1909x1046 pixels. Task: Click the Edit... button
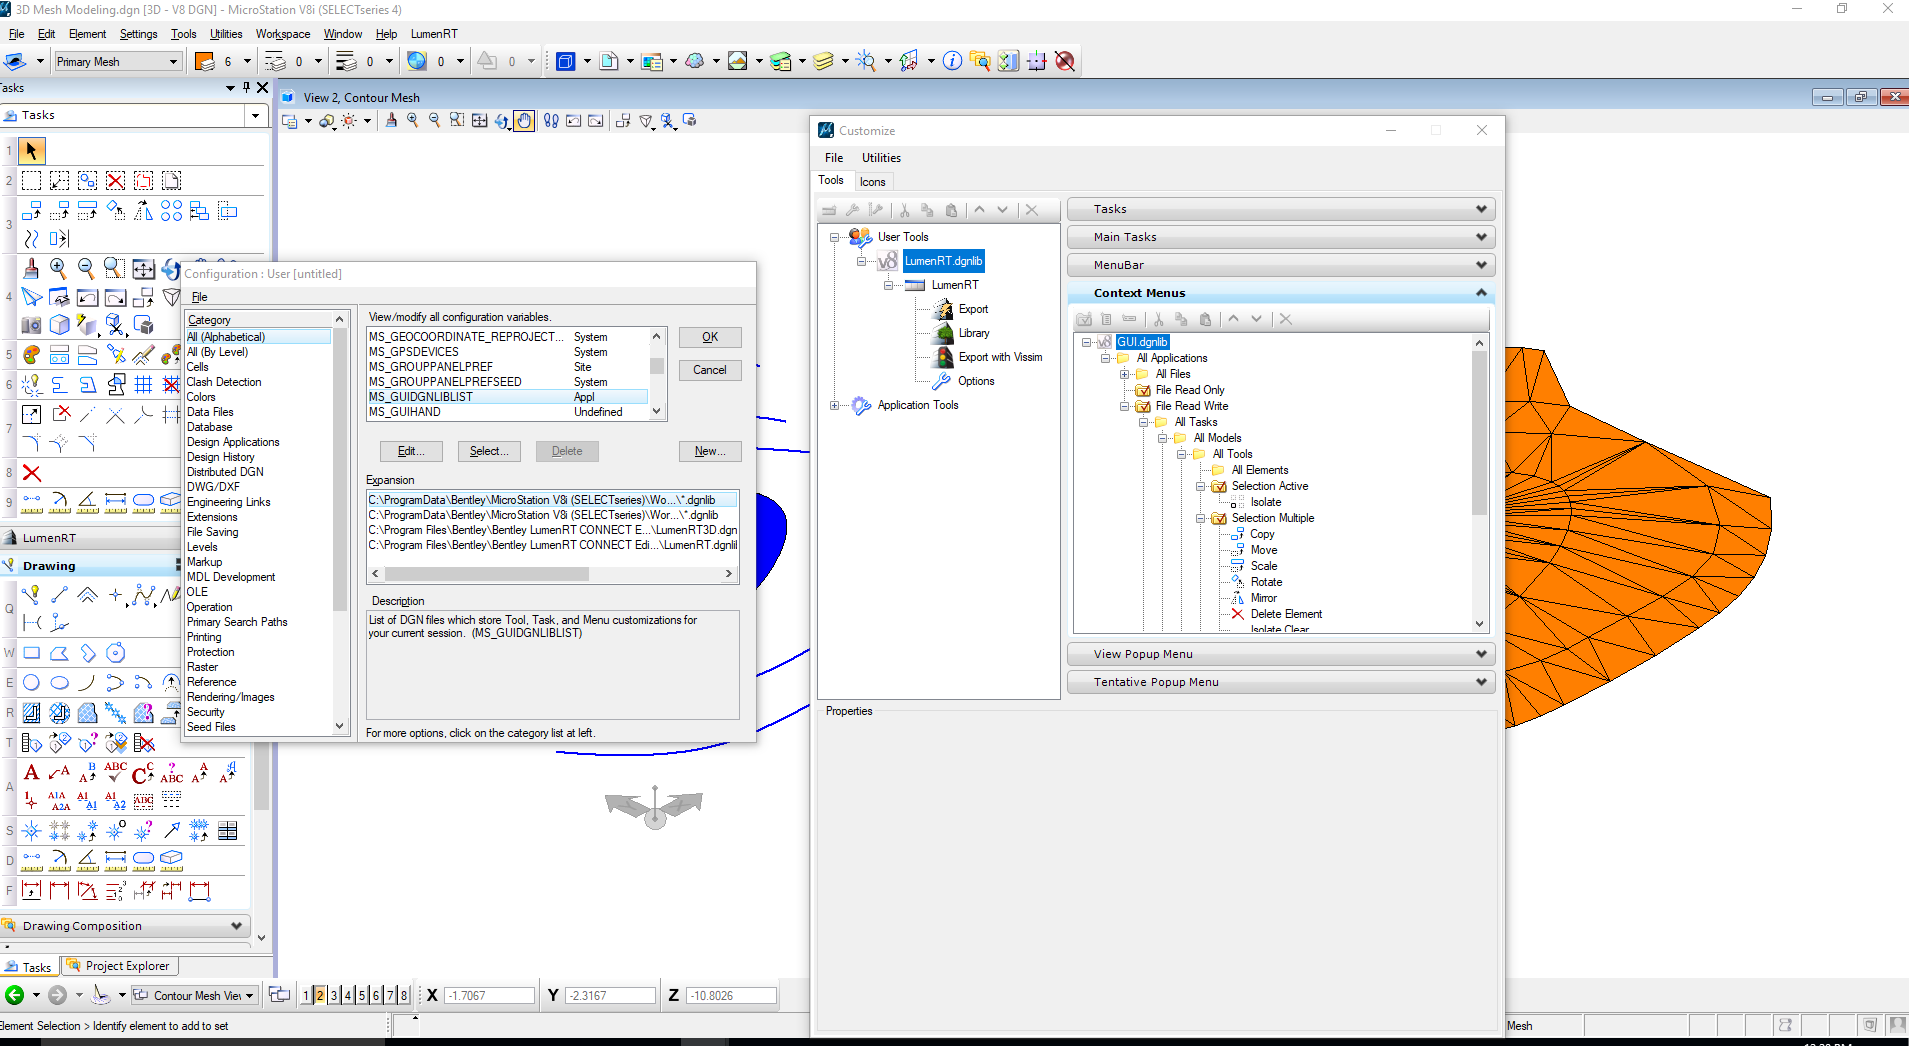tap(411, 451)
